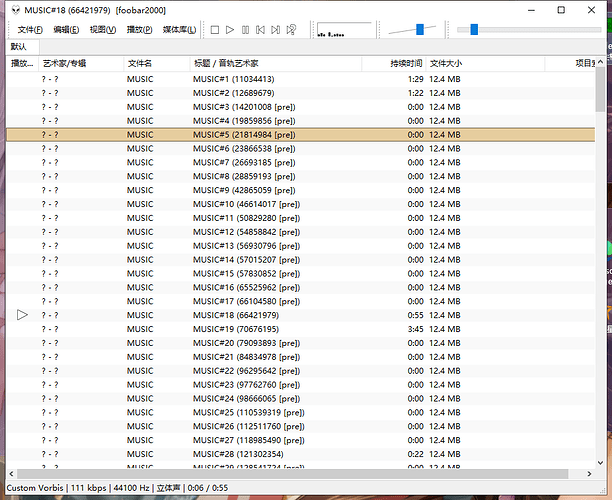Click the horizontal scrollbar thumb

pyautogui.click(x=292, y=474)
